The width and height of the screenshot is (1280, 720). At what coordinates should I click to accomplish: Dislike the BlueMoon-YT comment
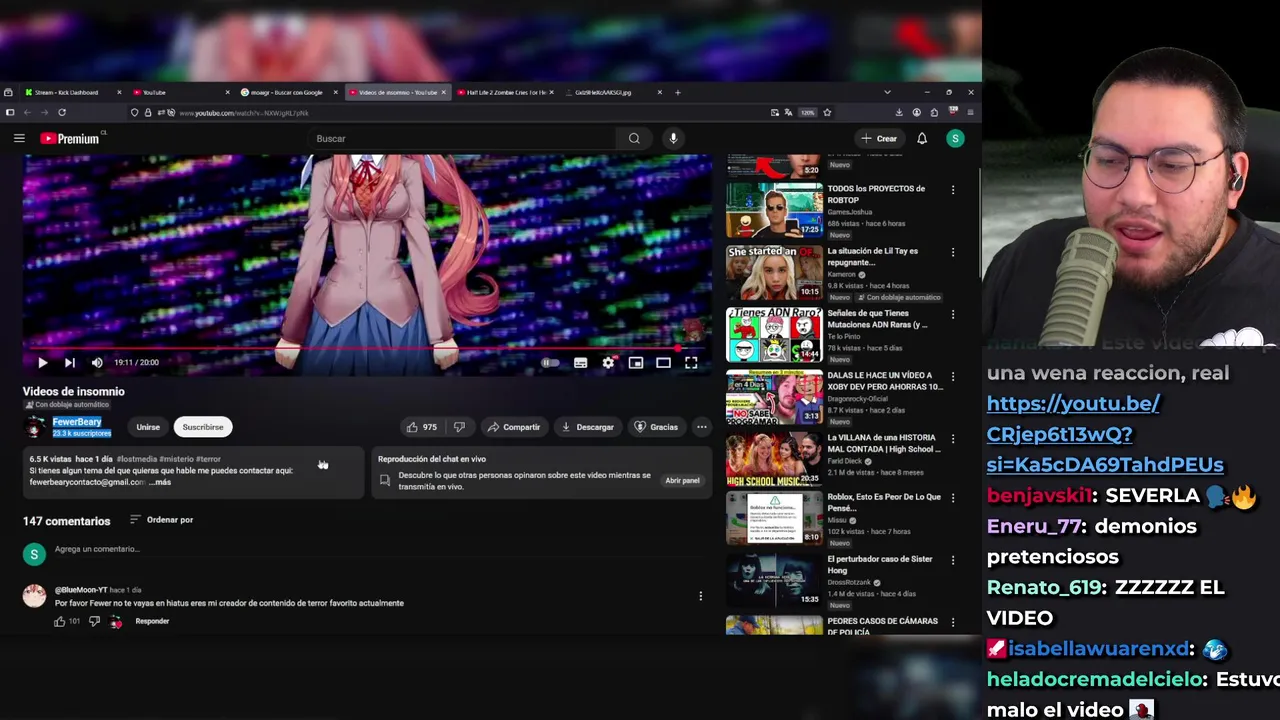(94, 621)
